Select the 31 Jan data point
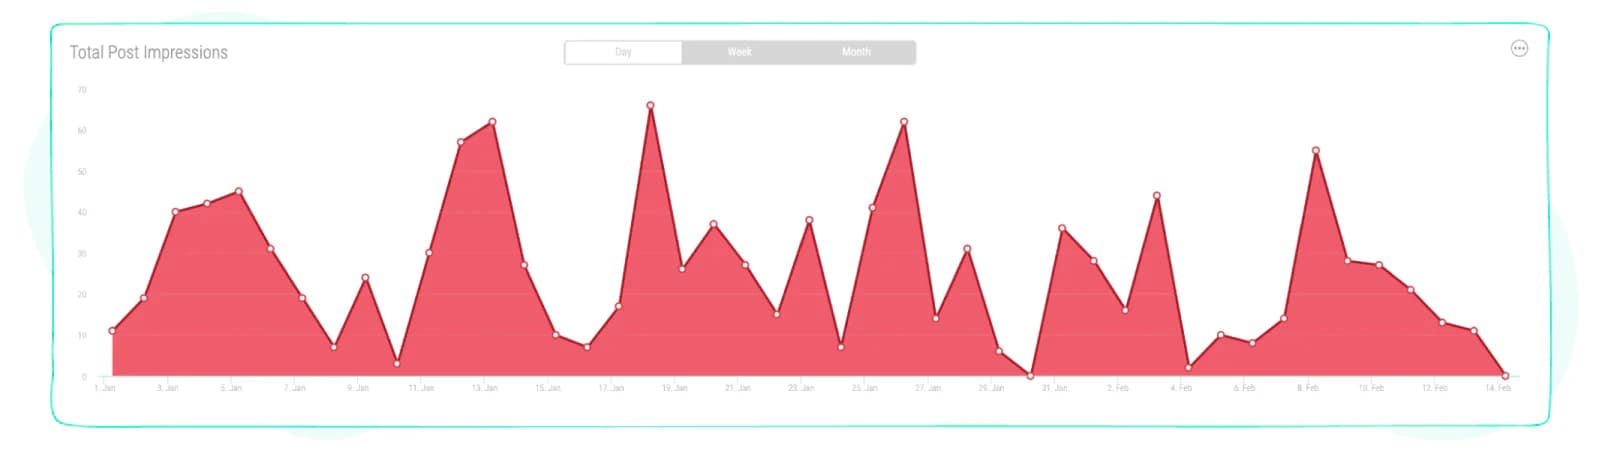Screen dimensions: 1600x450 coord(1062,228)
